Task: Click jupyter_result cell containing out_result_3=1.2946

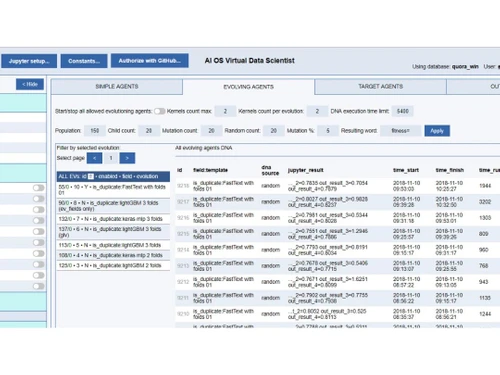Action: point(328,234)
